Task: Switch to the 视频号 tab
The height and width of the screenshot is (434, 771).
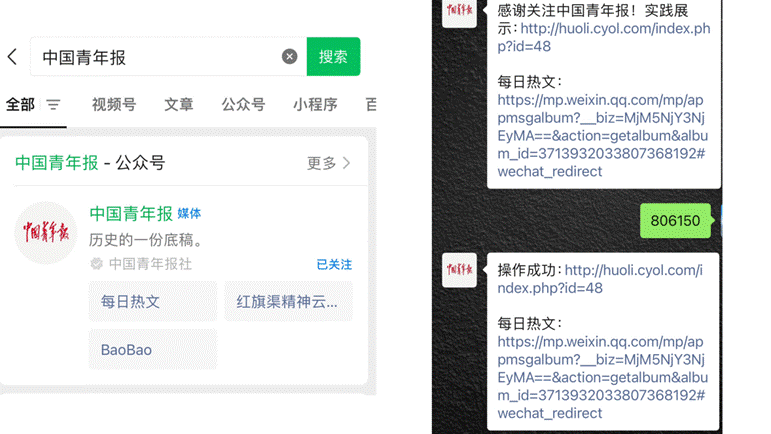Action: [113, 105]
